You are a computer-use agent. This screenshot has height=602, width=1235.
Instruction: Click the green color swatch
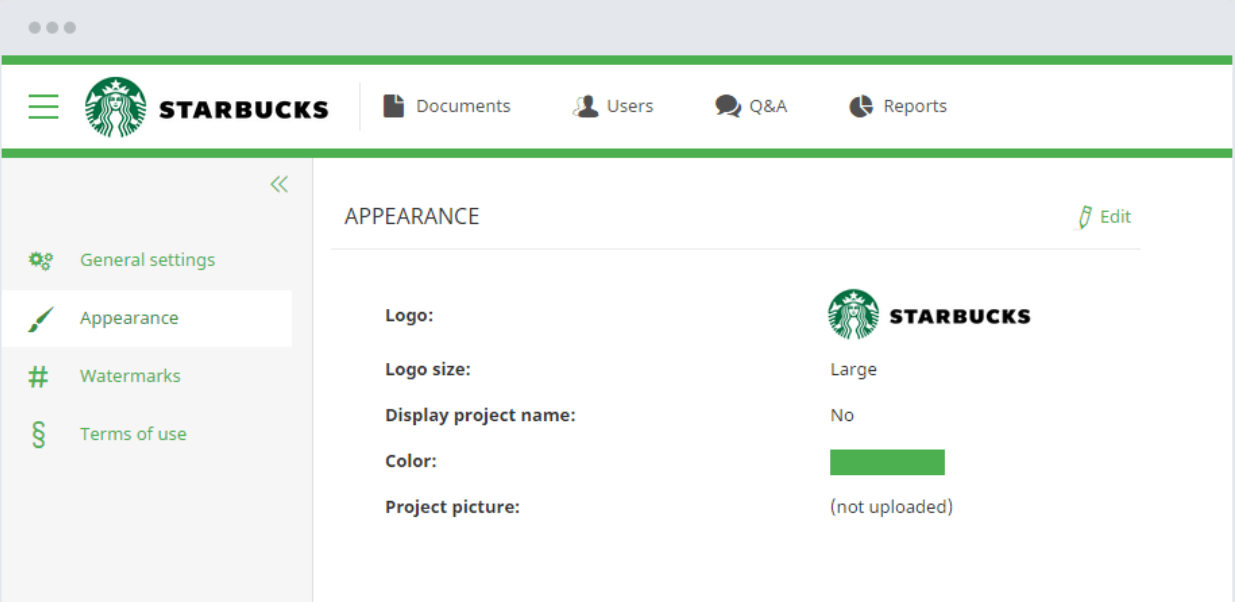pyautogui.click(x=887, y=462)
